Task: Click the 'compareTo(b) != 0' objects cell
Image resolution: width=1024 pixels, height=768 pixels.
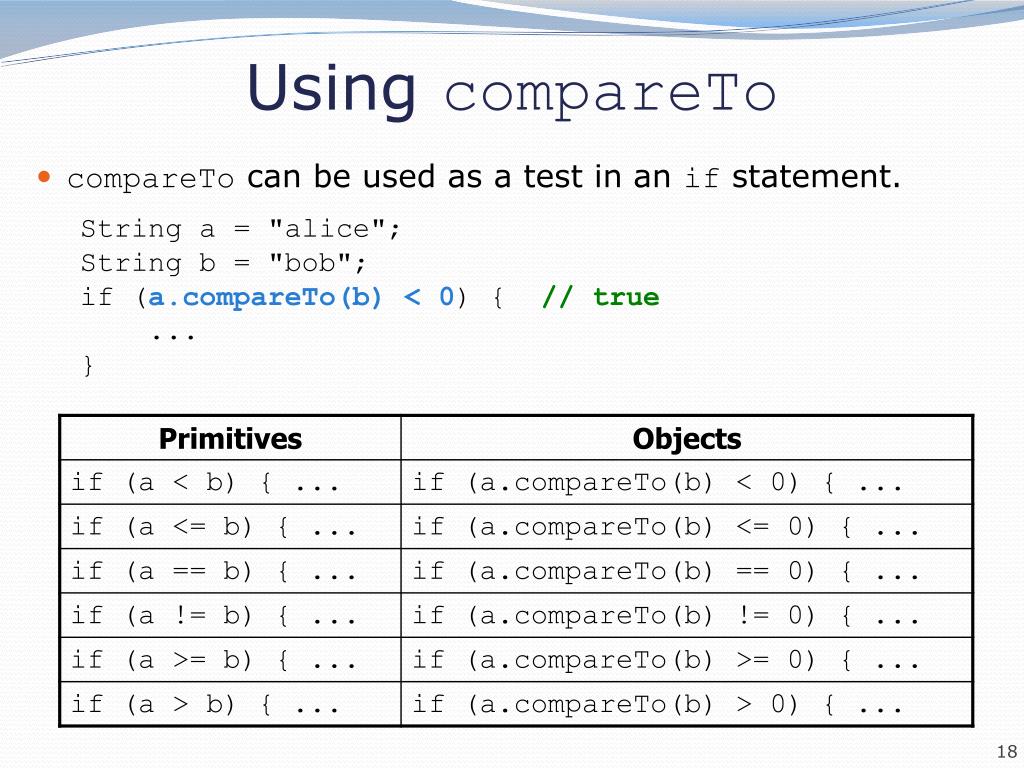Action: click(686, 616)
